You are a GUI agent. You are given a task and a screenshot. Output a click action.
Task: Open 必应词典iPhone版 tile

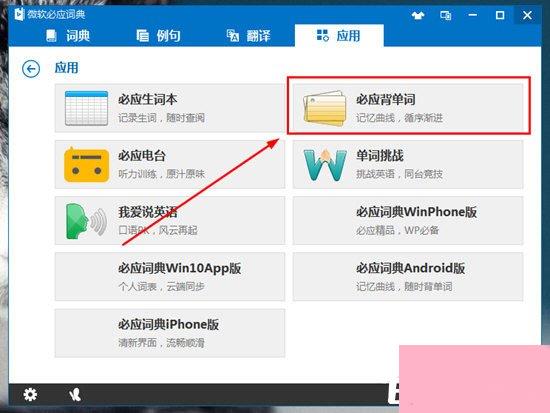(x=170, y=333)
